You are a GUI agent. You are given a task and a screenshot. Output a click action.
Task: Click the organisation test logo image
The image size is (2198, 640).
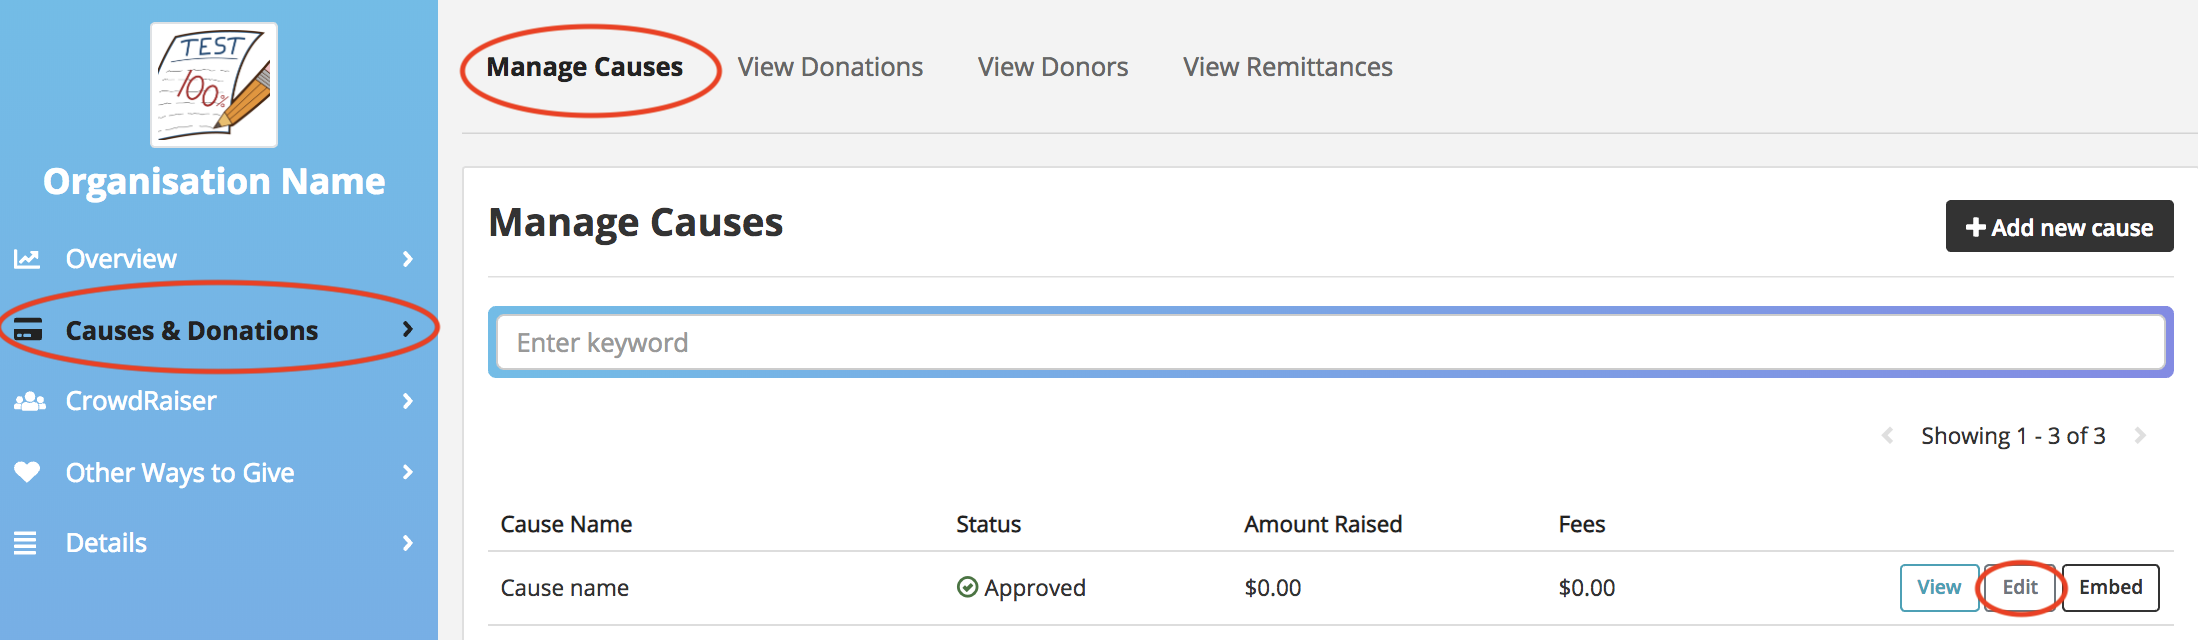click(214, 85)
